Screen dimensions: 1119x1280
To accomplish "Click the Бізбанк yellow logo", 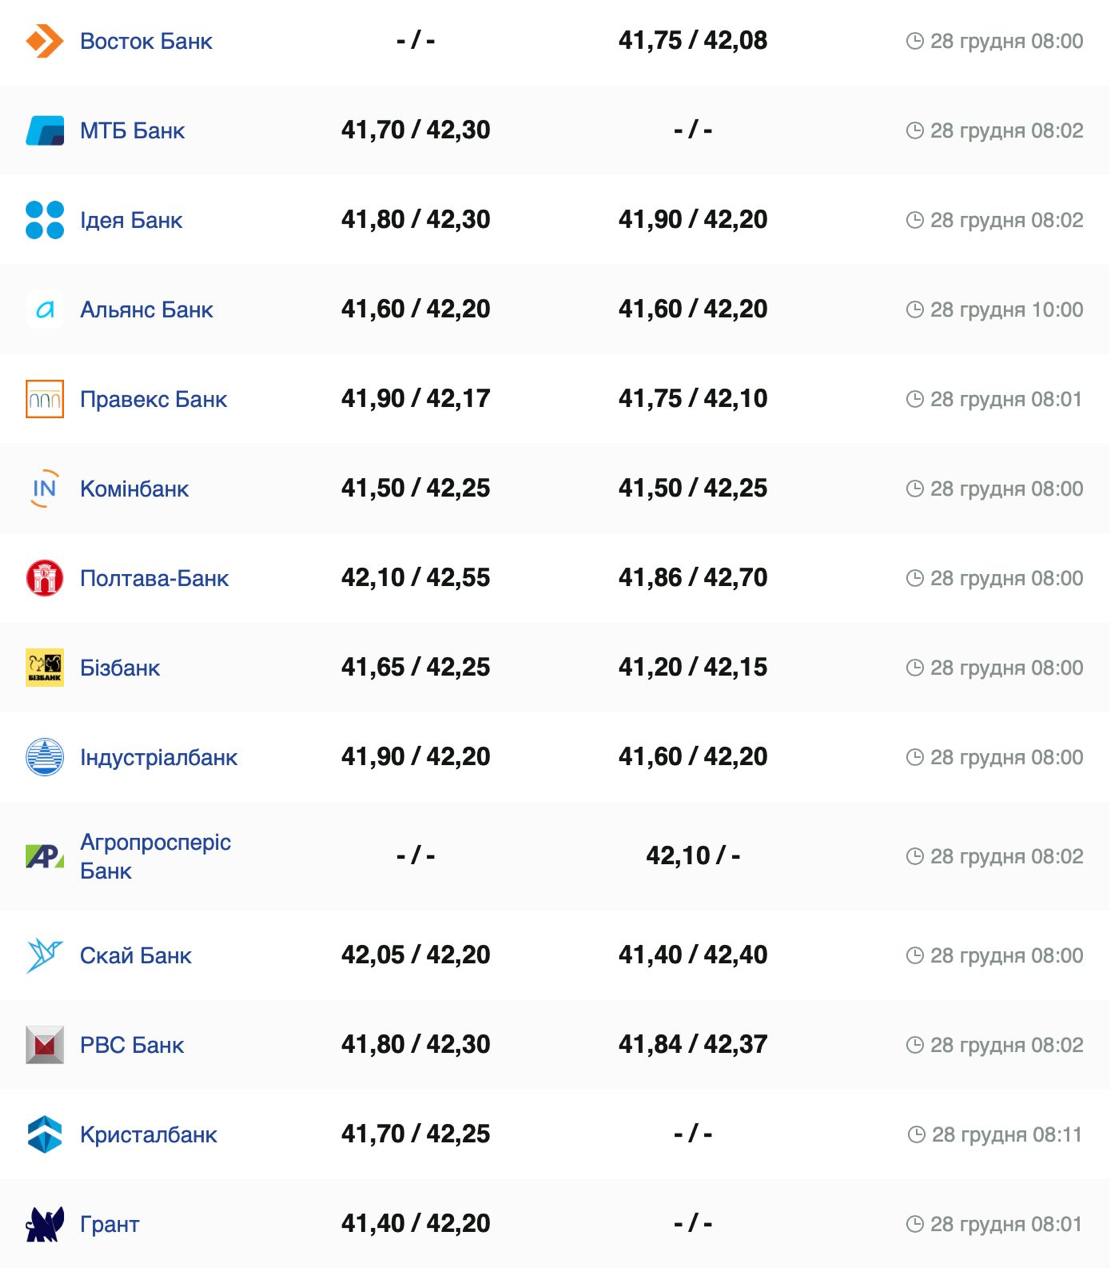I will (x=44, y=668).
